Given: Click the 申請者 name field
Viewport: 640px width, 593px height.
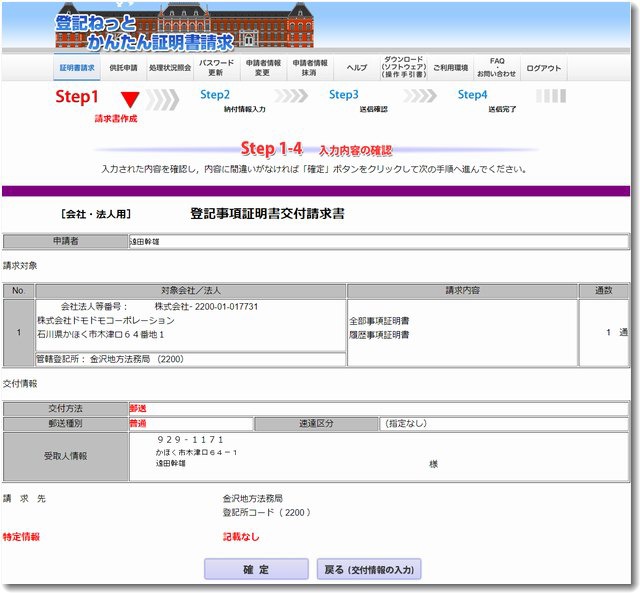Looking at the screenshot, I should [378, 242].
